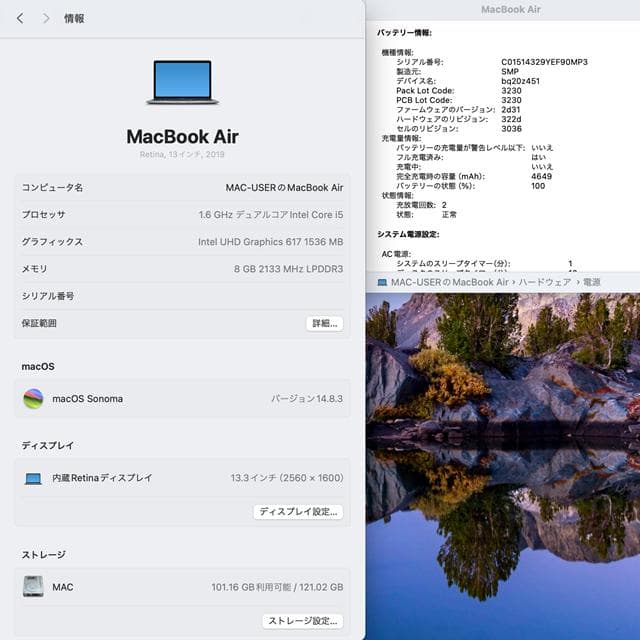Click battery serial C01514329YEF90MP3

544,62
